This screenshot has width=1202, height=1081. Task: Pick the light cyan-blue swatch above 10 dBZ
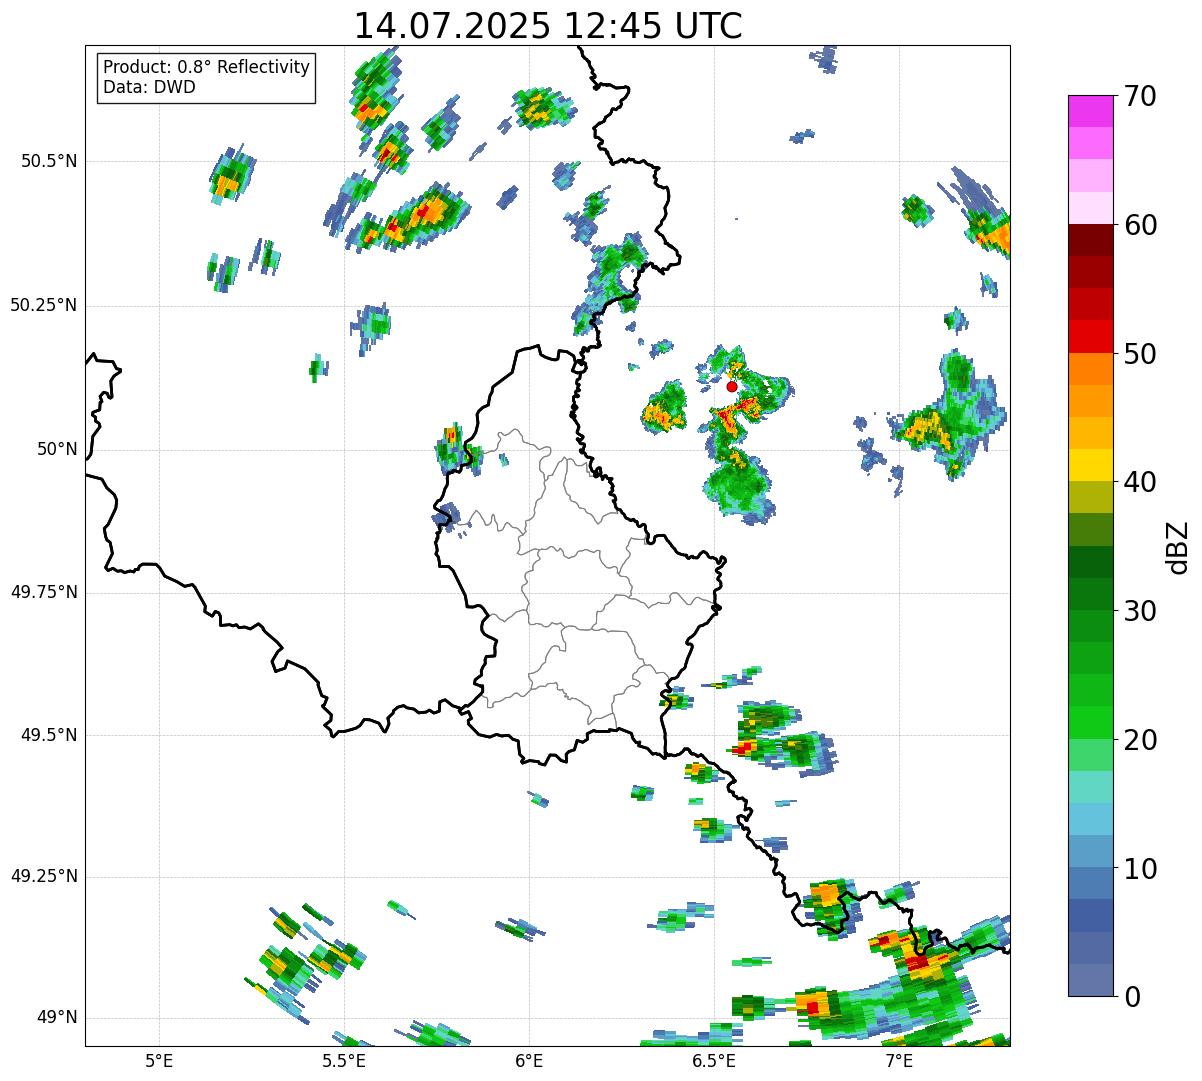tap(1090, 819)
